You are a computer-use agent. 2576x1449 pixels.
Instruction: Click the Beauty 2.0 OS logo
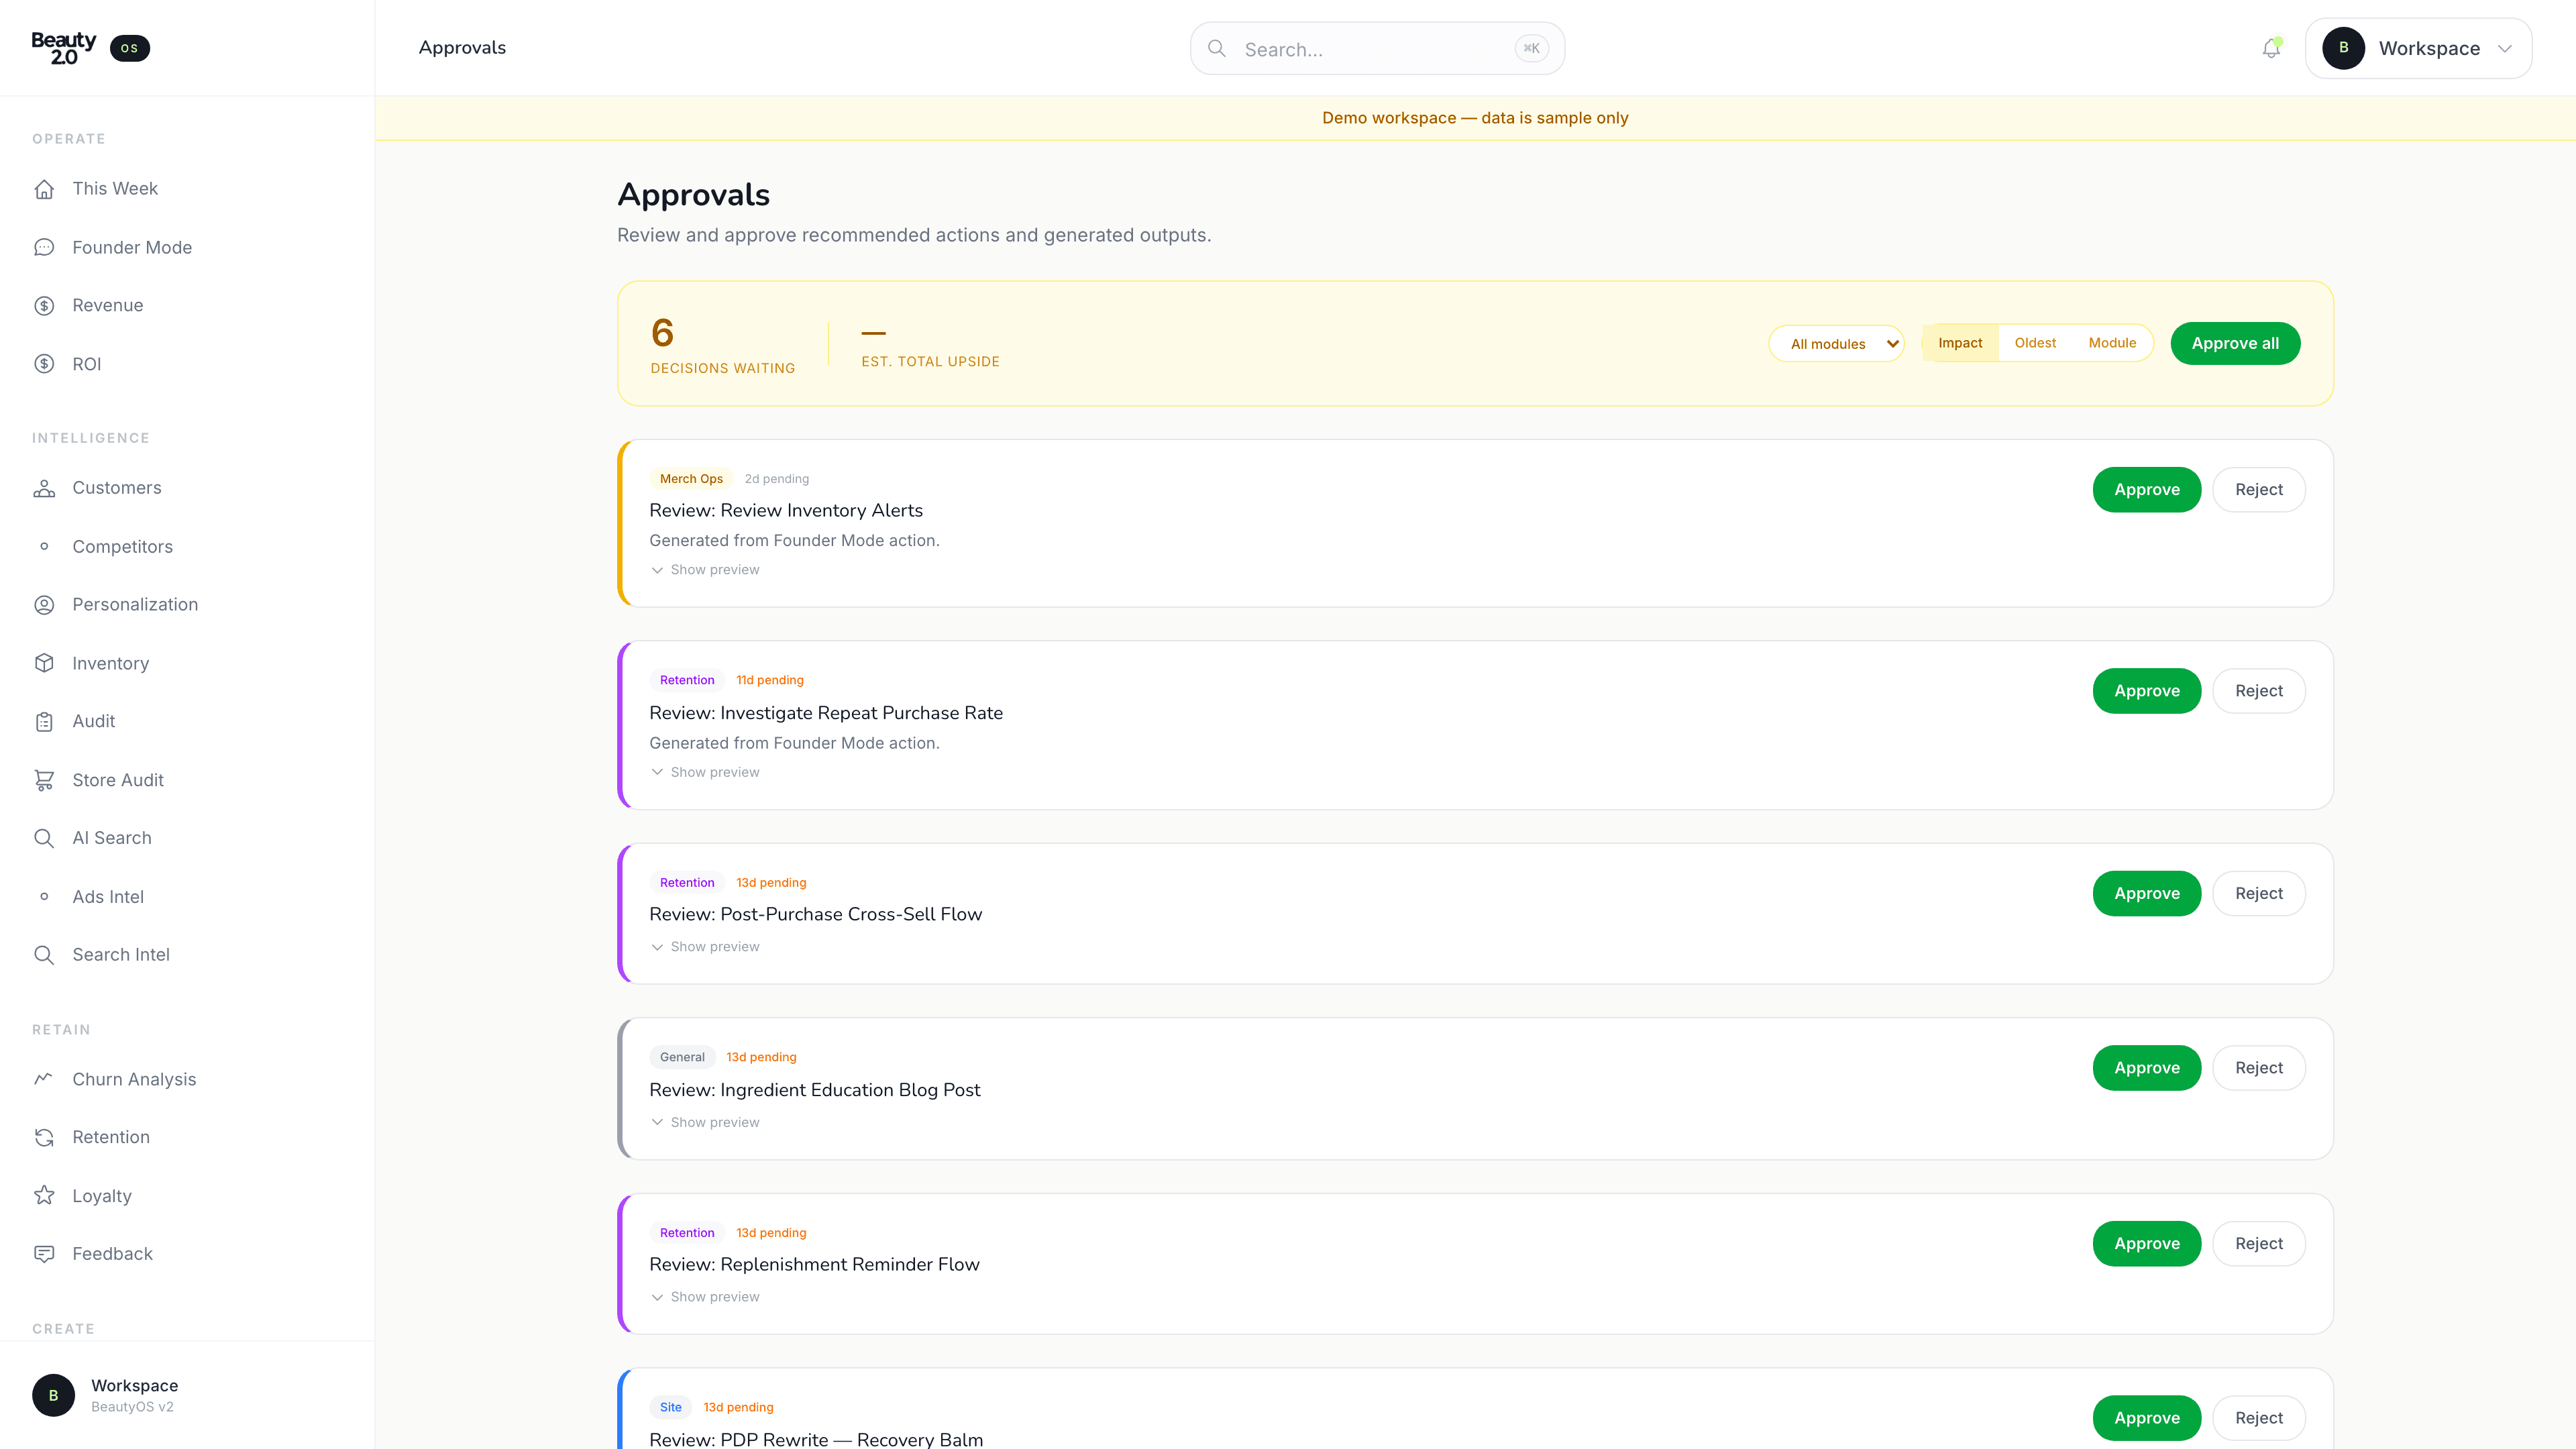coord(90,48)
